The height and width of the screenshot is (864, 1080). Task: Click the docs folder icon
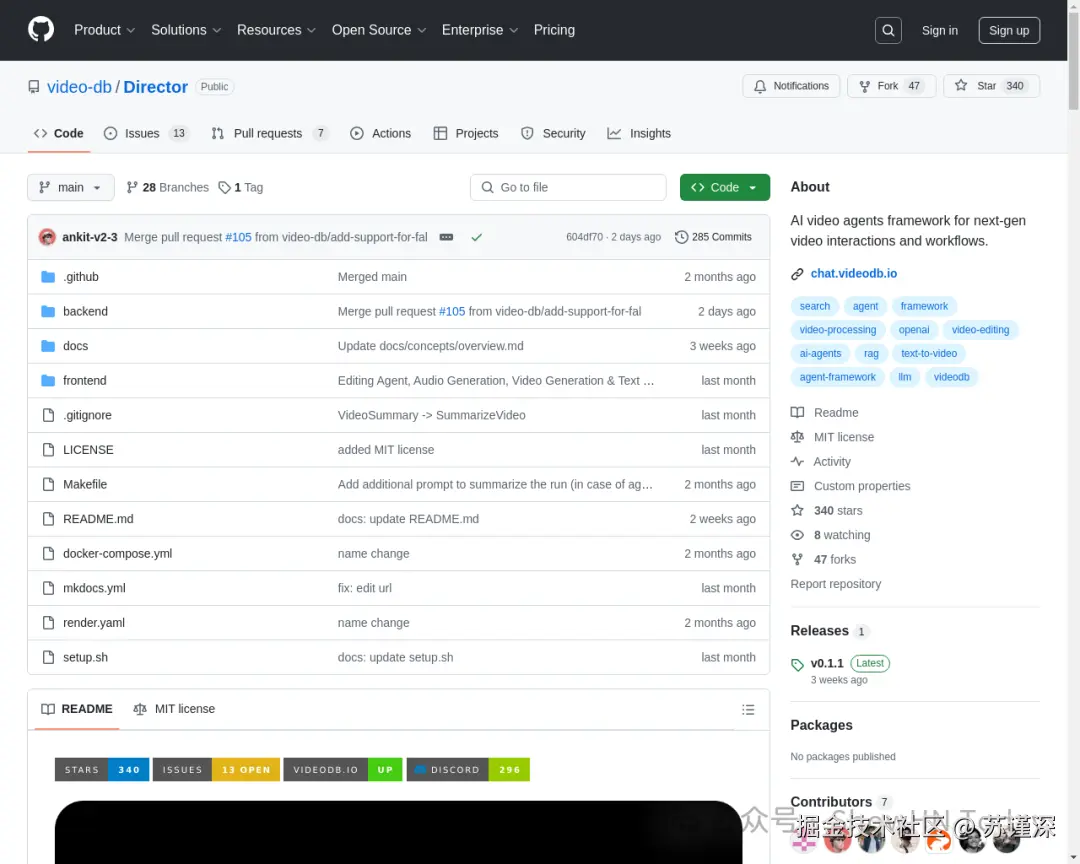pyautogui.click(x=48, y=346)
